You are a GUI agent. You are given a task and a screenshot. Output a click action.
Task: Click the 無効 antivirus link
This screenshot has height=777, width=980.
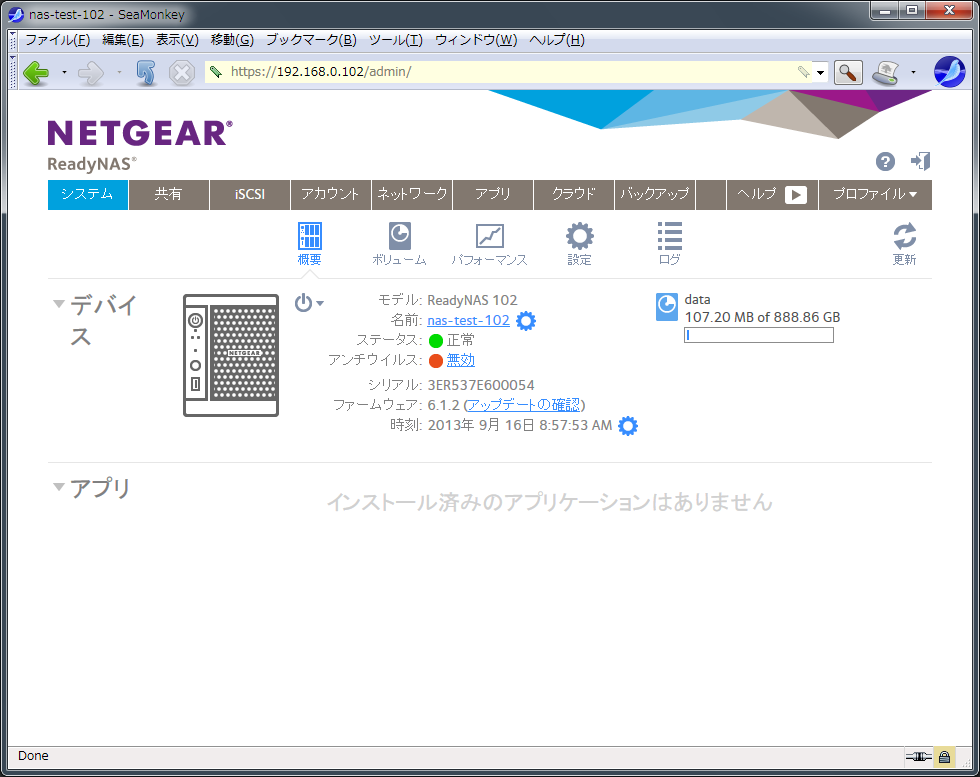461,360
